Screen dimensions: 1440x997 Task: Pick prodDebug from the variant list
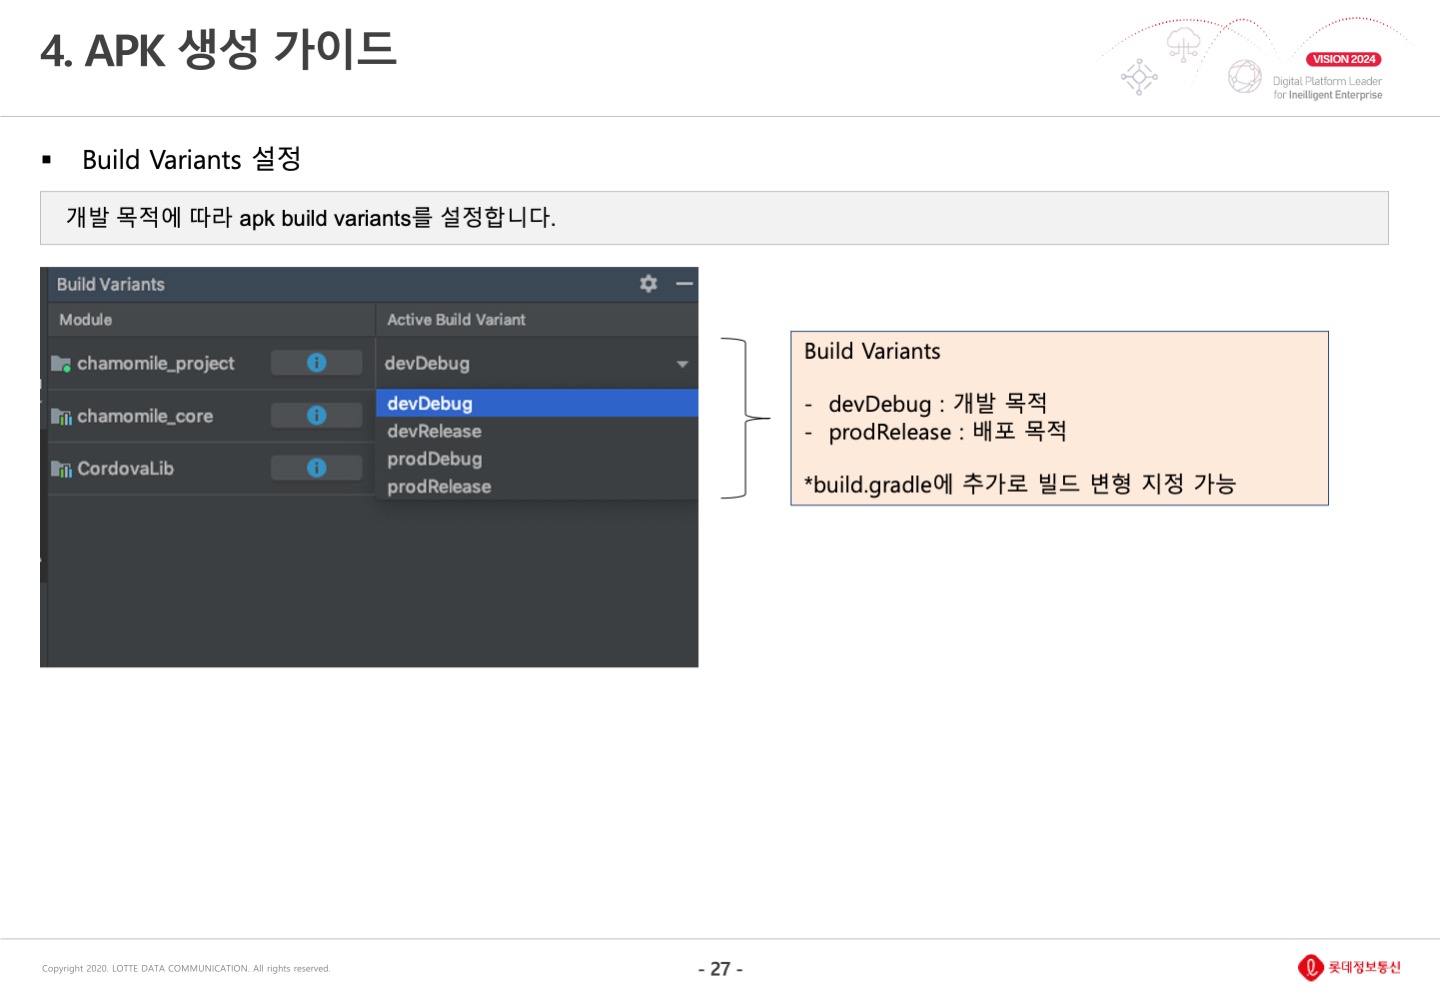coord(537,459)
